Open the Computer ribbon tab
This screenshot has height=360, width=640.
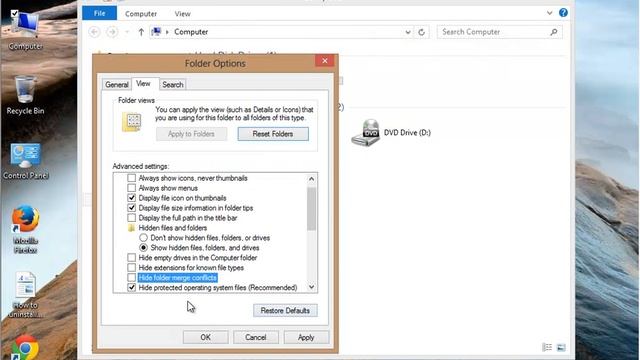tap(141, 13)
